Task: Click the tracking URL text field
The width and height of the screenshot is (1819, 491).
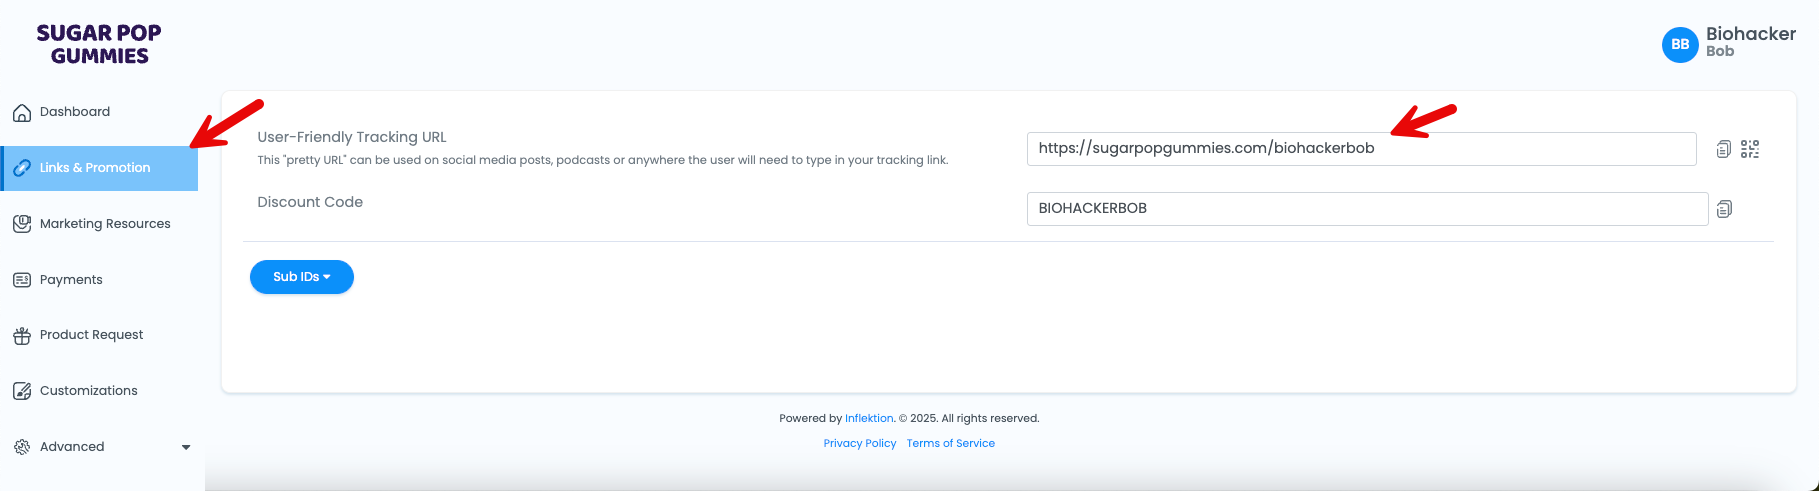Action: point(1362,149)
